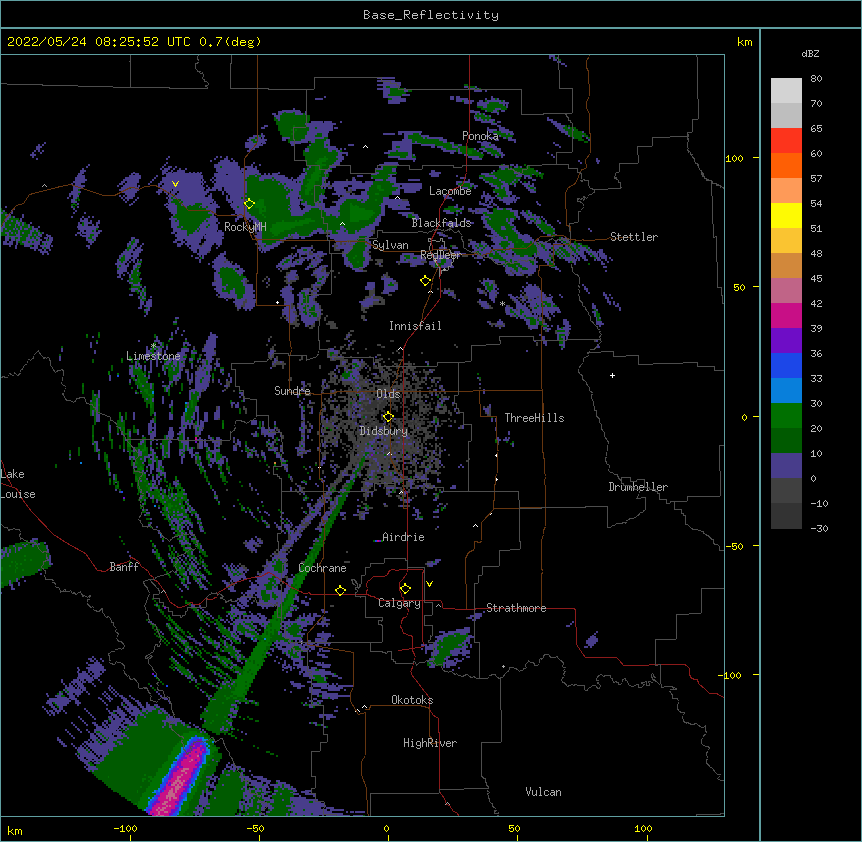The height and width of the screenshot is (842, 862).
Task: Click the Innisfail city label
Action: [415, 326]
